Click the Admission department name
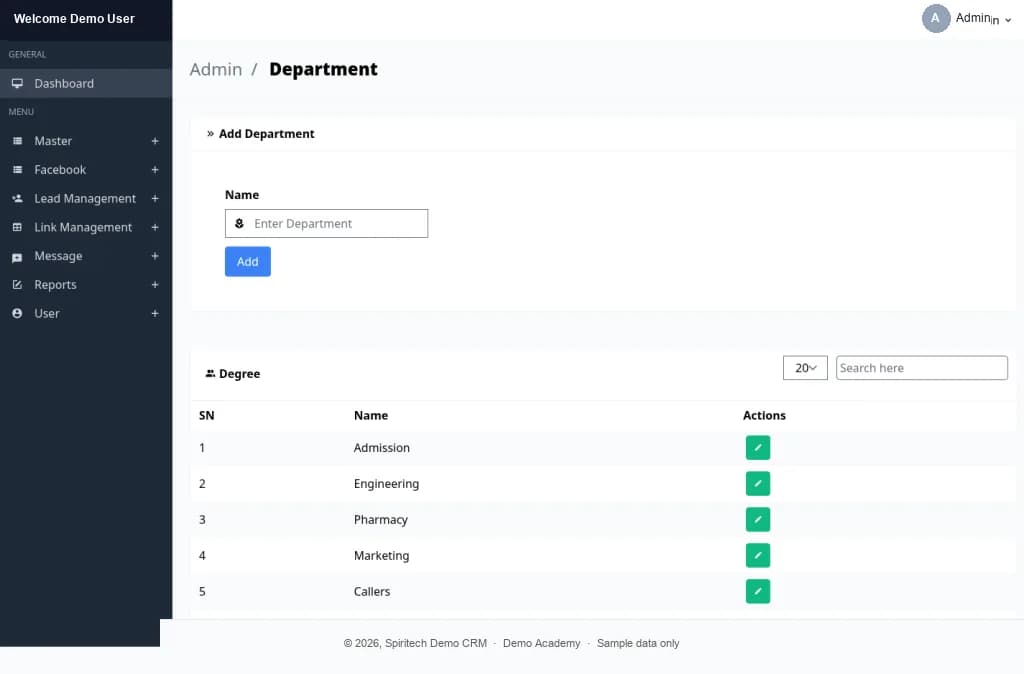Screen dimensions: 1024x674 click(381, 447)
